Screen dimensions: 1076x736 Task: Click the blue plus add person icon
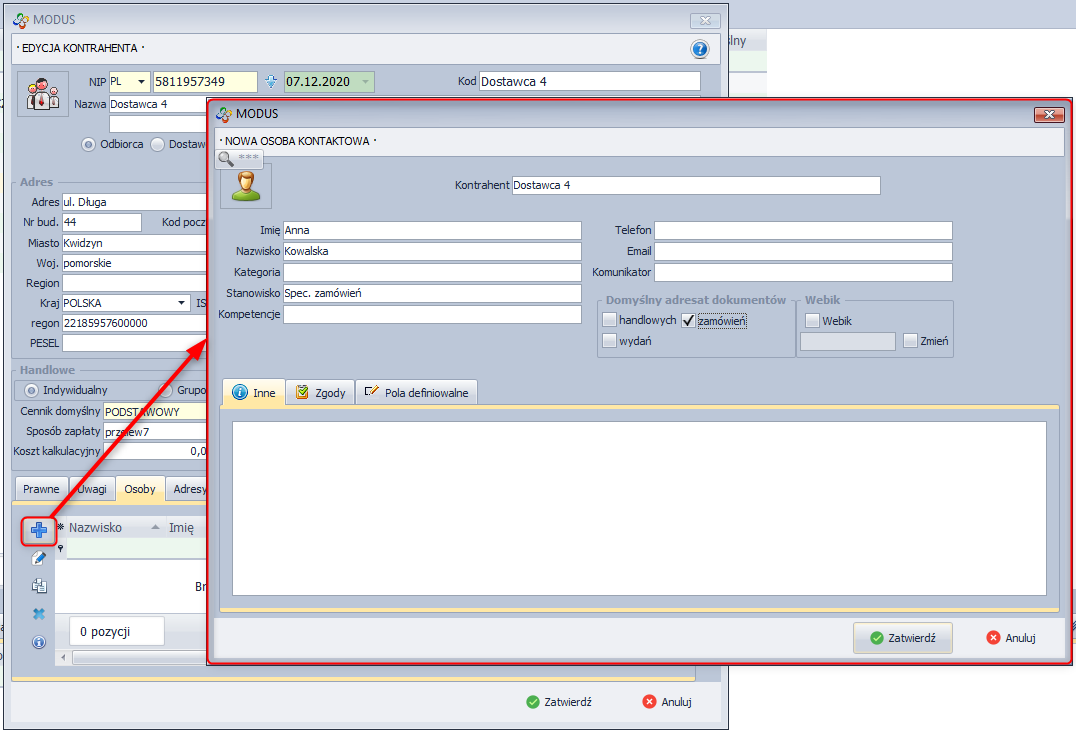click(39, 530)
